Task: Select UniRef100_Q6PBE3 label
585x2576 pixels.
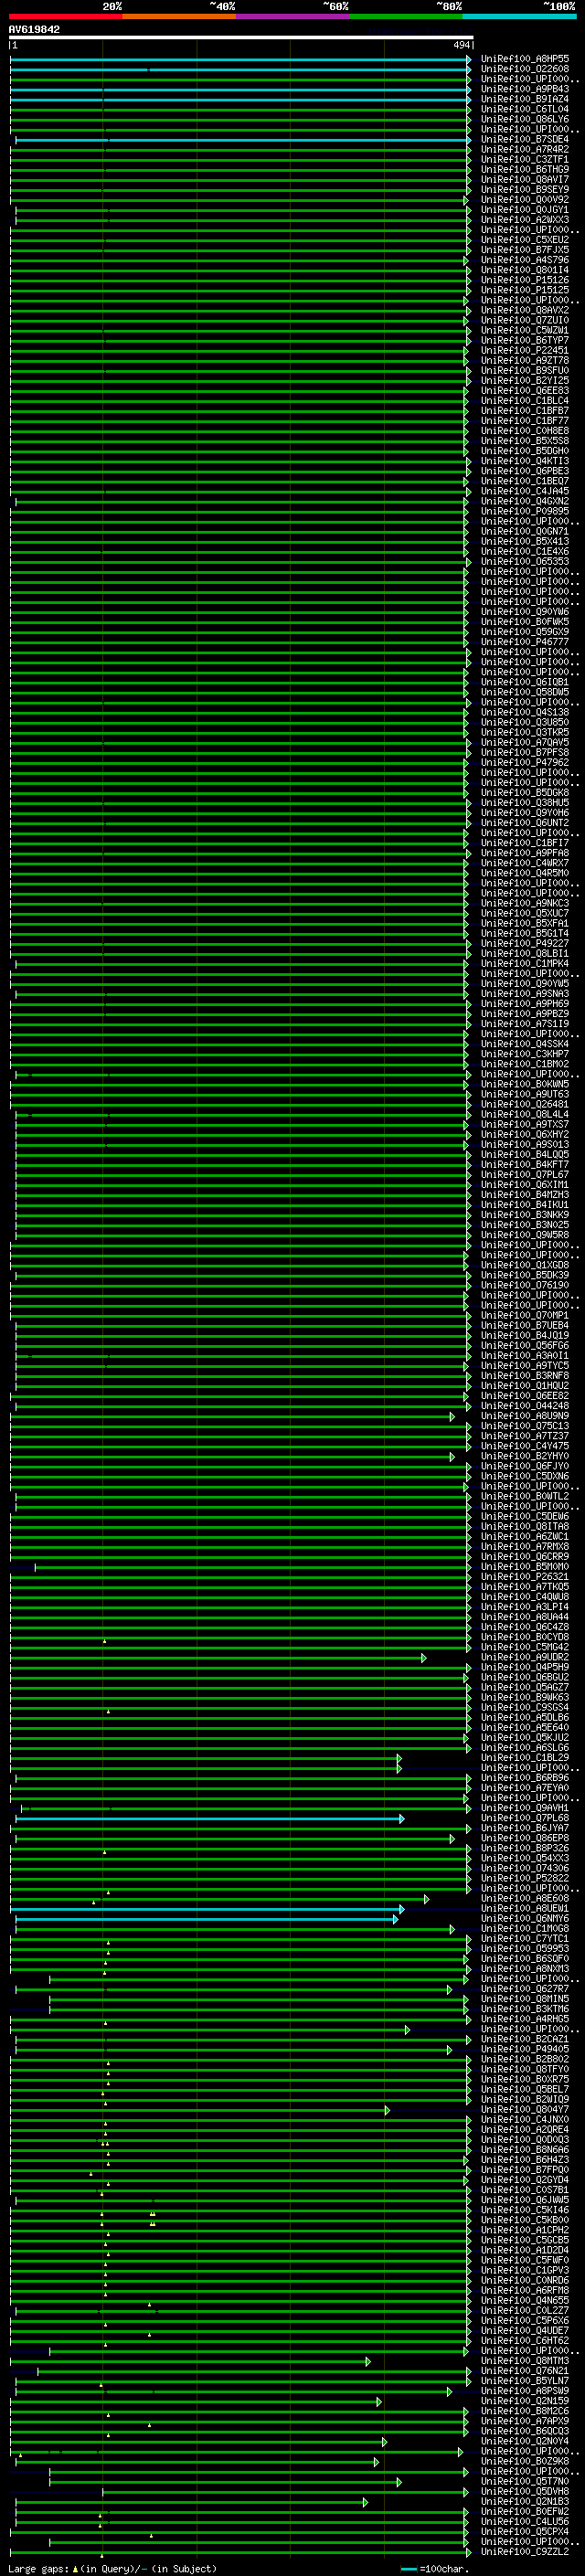Action: tap(525, 471)
